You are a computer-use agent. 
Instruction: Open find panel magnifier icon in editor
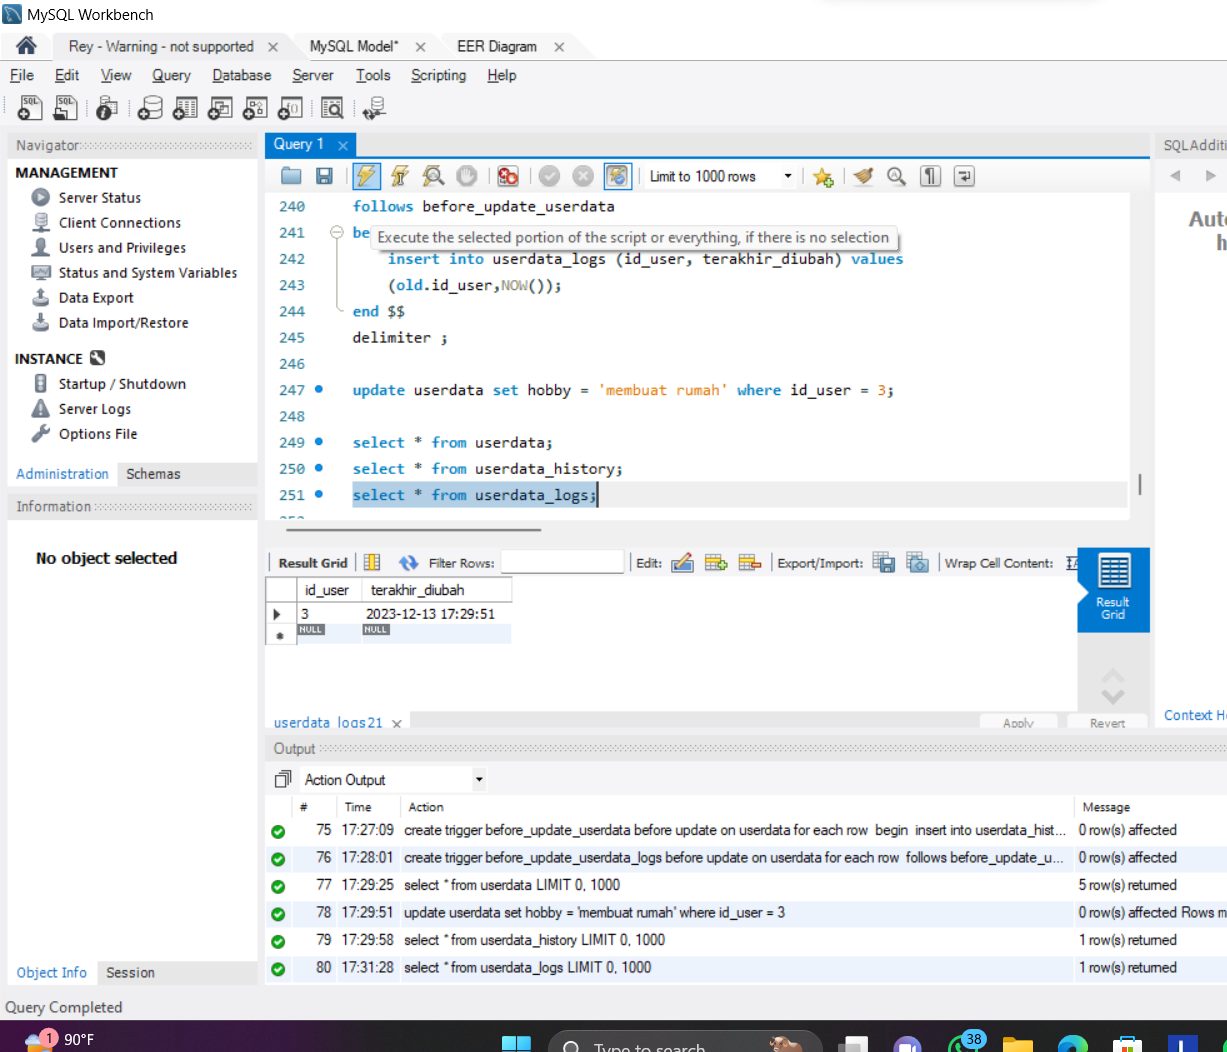pos(897,176)
